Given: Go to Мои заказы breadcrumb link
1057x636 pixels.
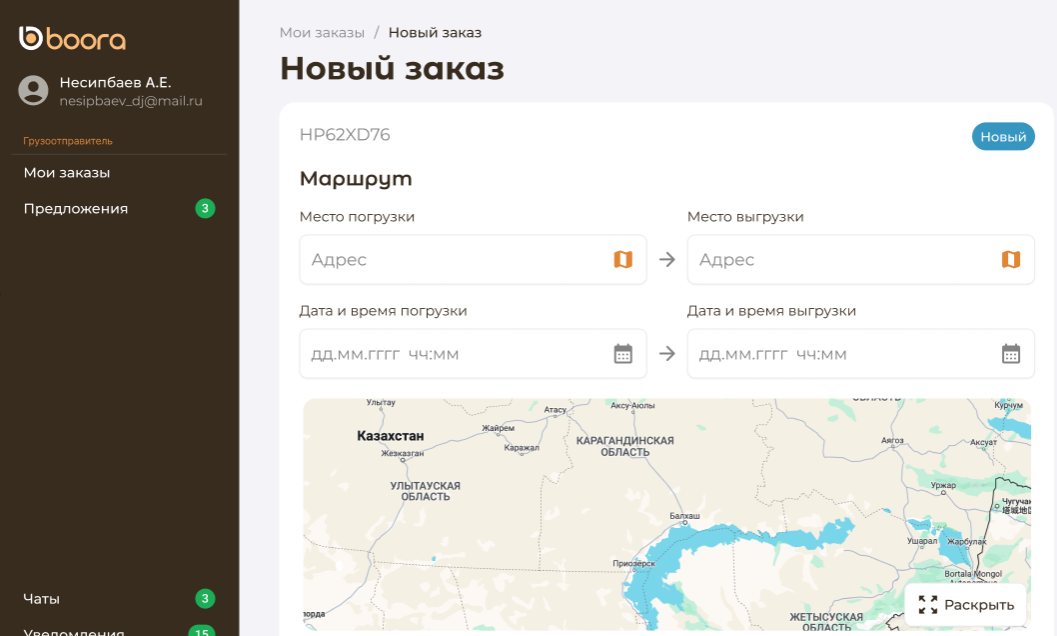Looking at the screenshot, I should [x=322, y=32].
